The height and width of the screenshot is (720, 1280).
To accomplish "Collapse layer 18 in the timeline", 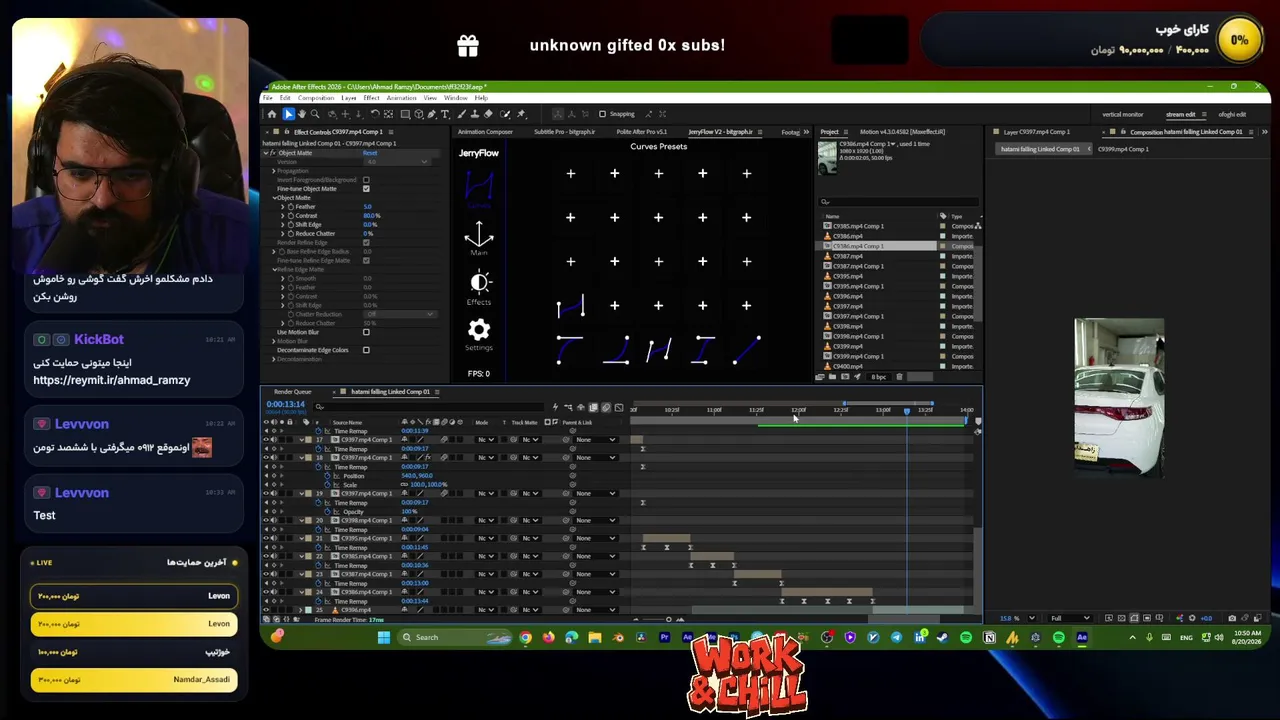I will pos(302,458).
